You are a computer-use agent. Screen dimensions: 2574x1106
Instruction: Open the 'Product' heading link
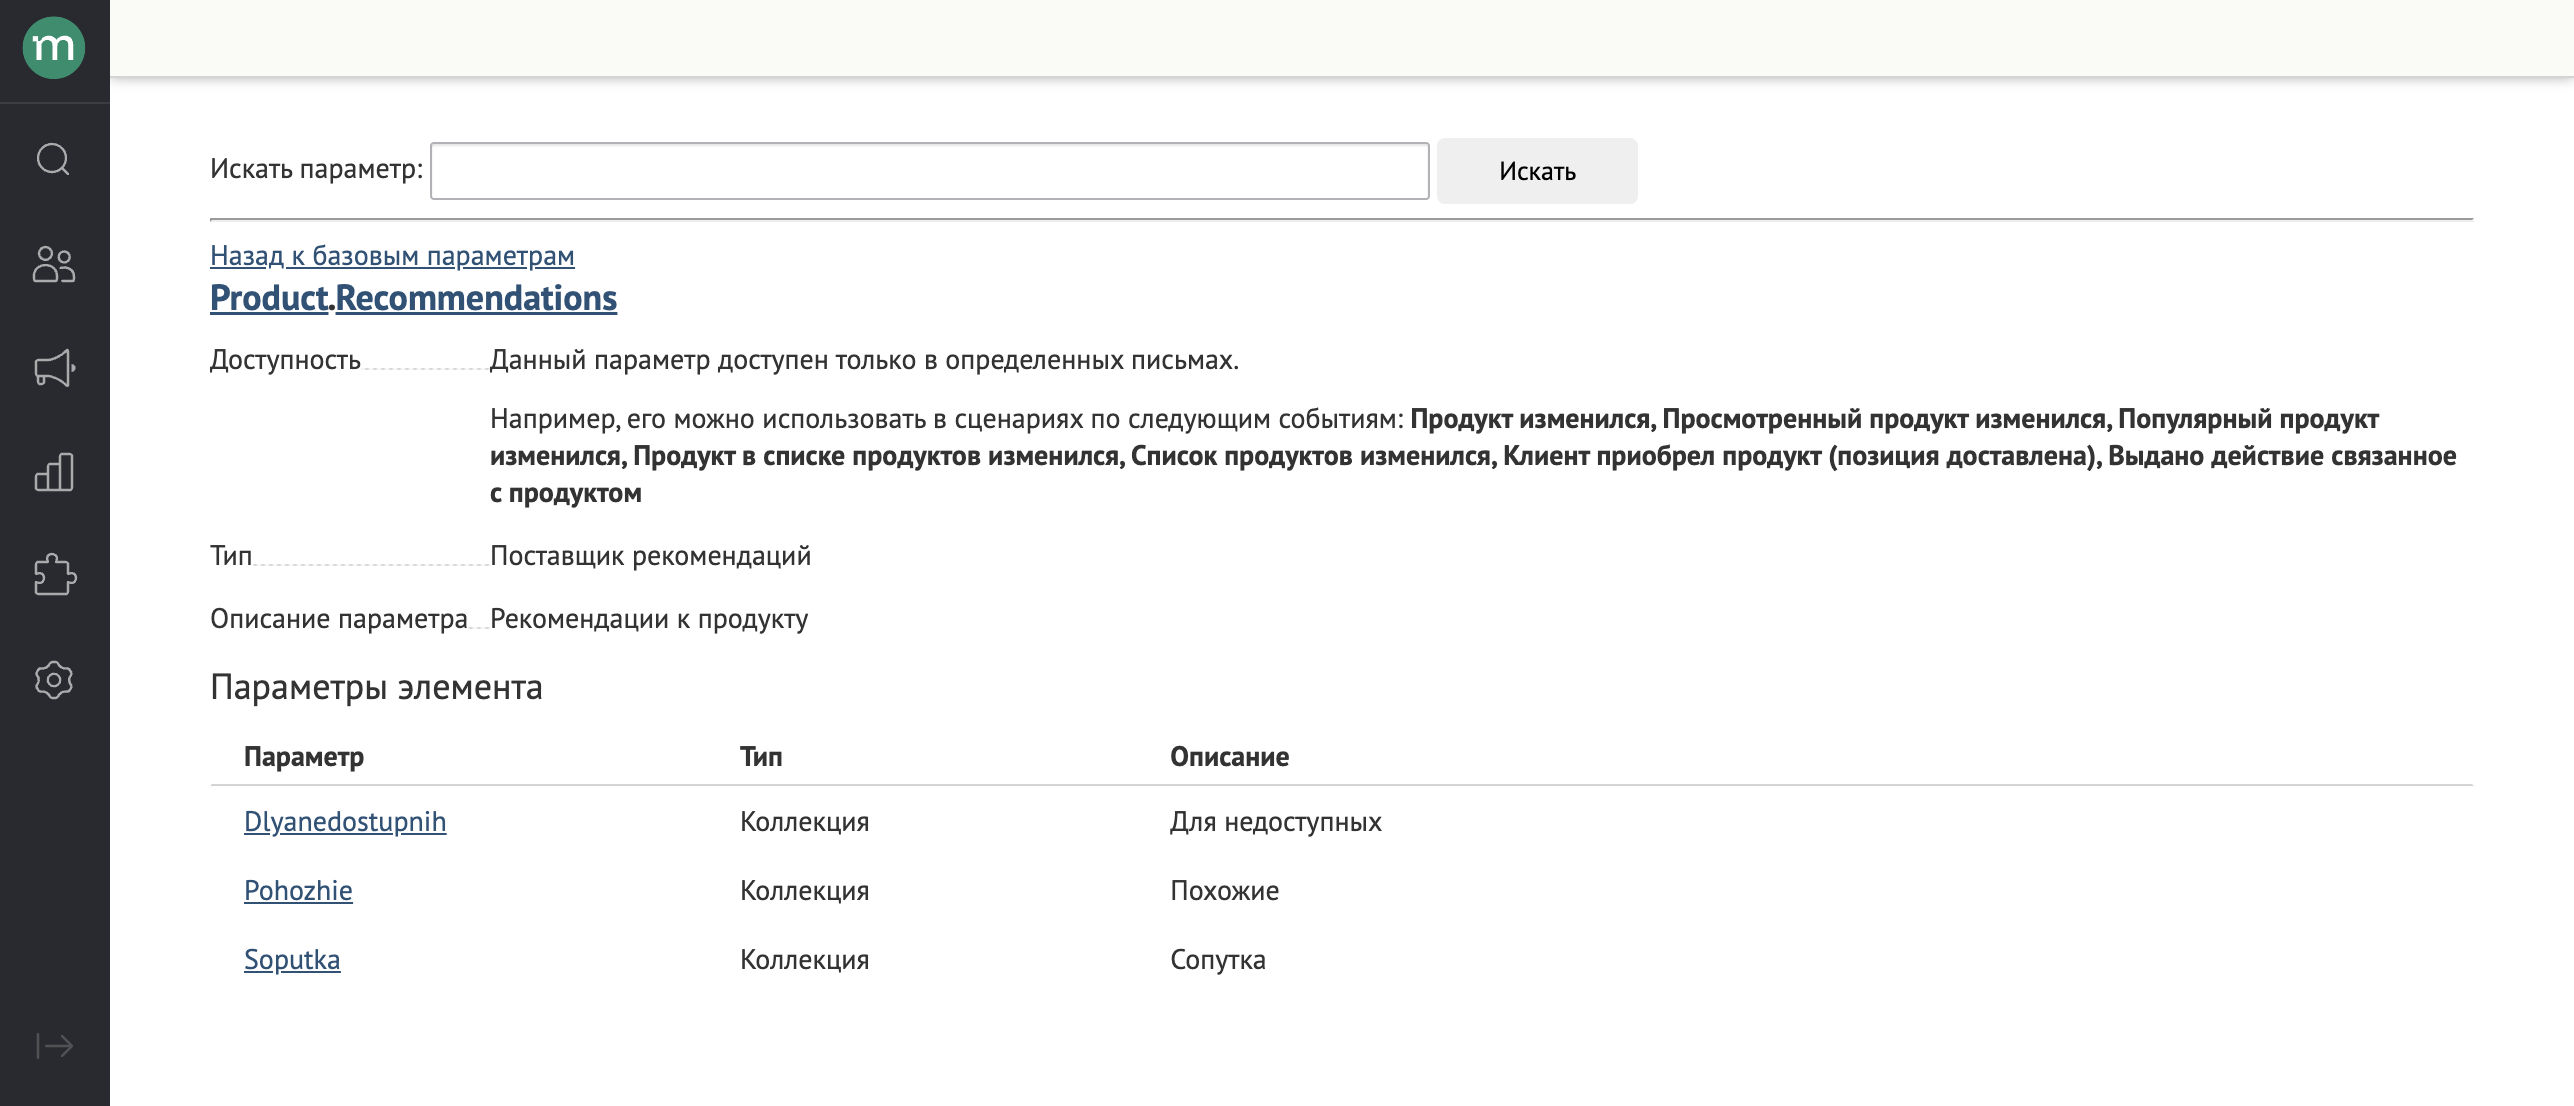269,298
